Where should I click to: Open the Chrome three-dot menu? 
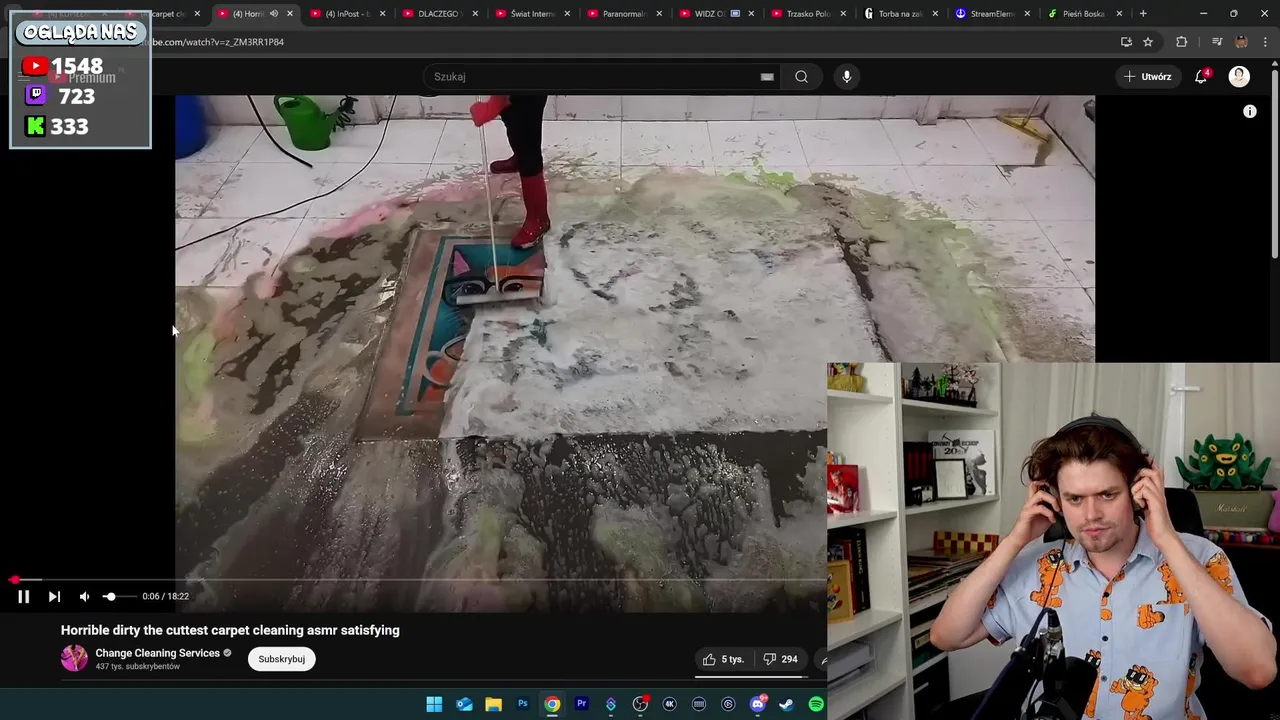pos(1266,42)
